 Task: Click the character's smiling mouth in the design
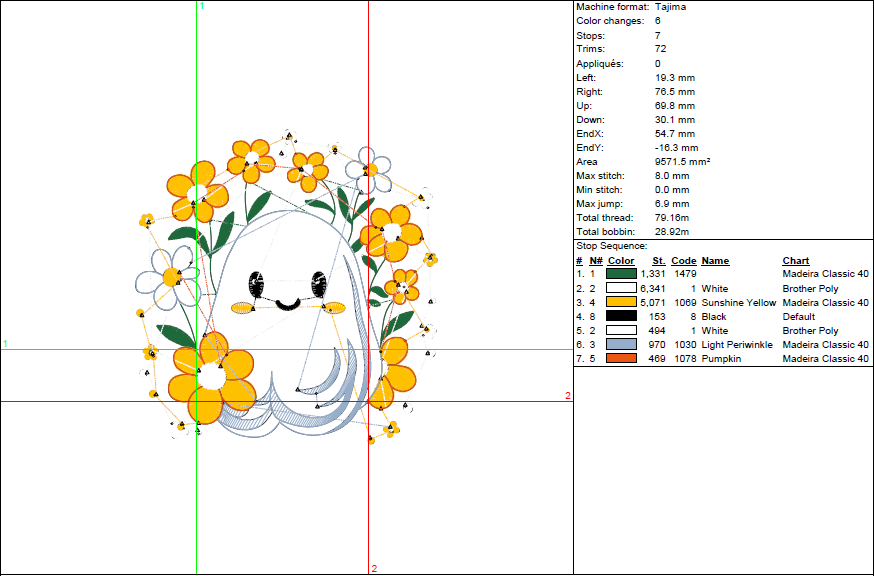[288, 303]
